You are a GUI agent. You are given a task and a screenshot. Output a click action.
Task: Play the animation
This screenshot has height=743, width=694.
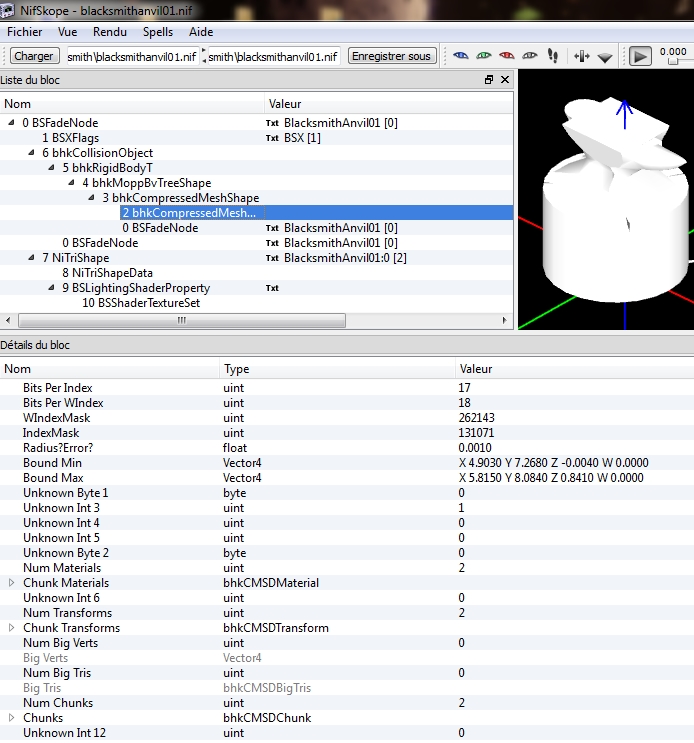640,56
